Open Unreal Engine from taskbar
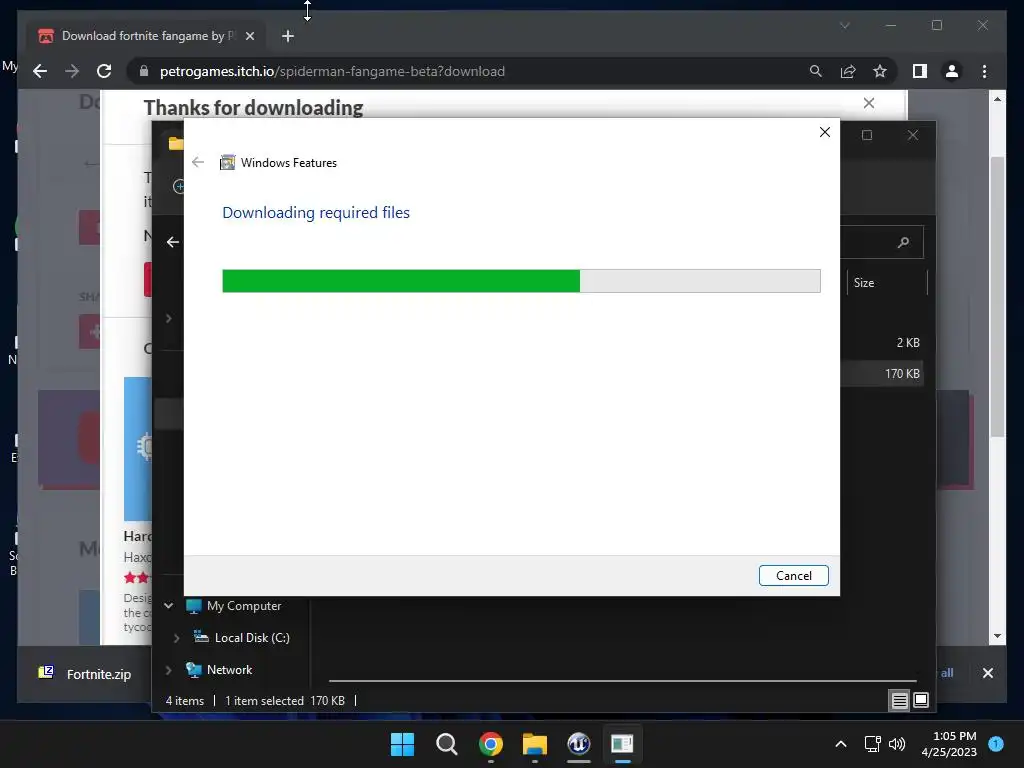 (579, 744)
